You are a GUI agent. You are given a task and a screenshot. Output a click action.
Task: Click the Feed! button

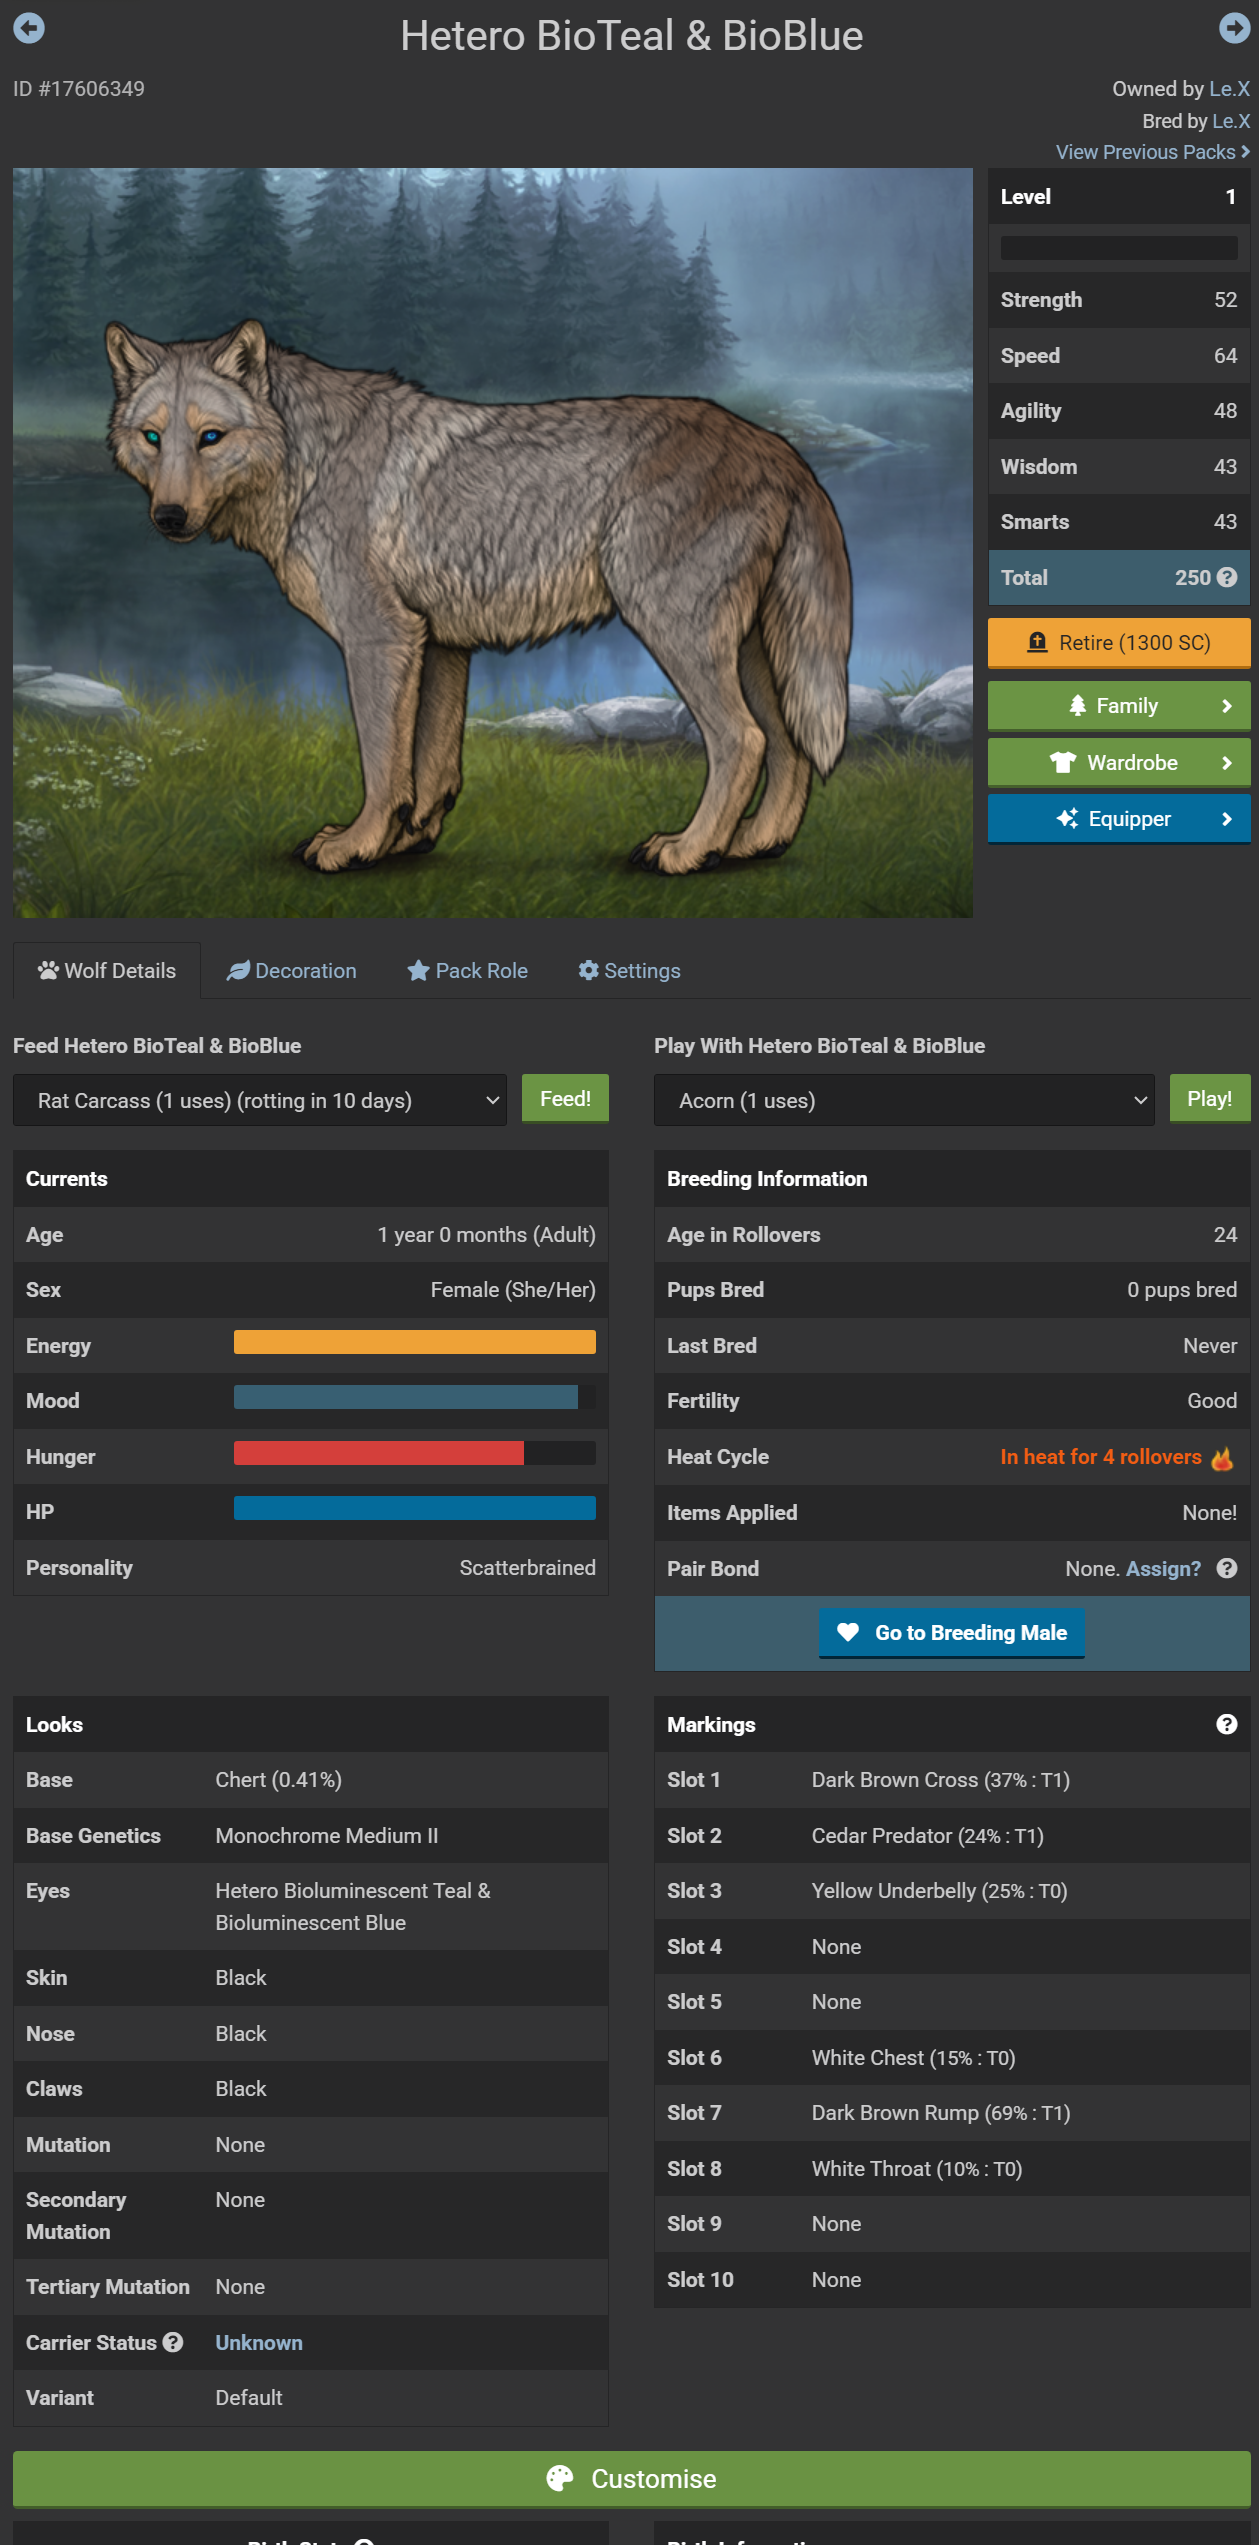click(565, 1099)
